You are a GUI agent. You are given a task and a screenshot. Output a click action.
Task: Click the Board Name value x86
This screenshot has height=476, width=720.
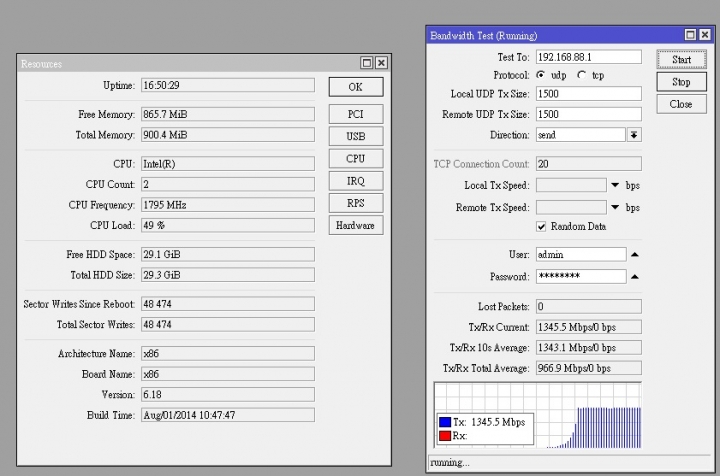[x=228, y=374]
